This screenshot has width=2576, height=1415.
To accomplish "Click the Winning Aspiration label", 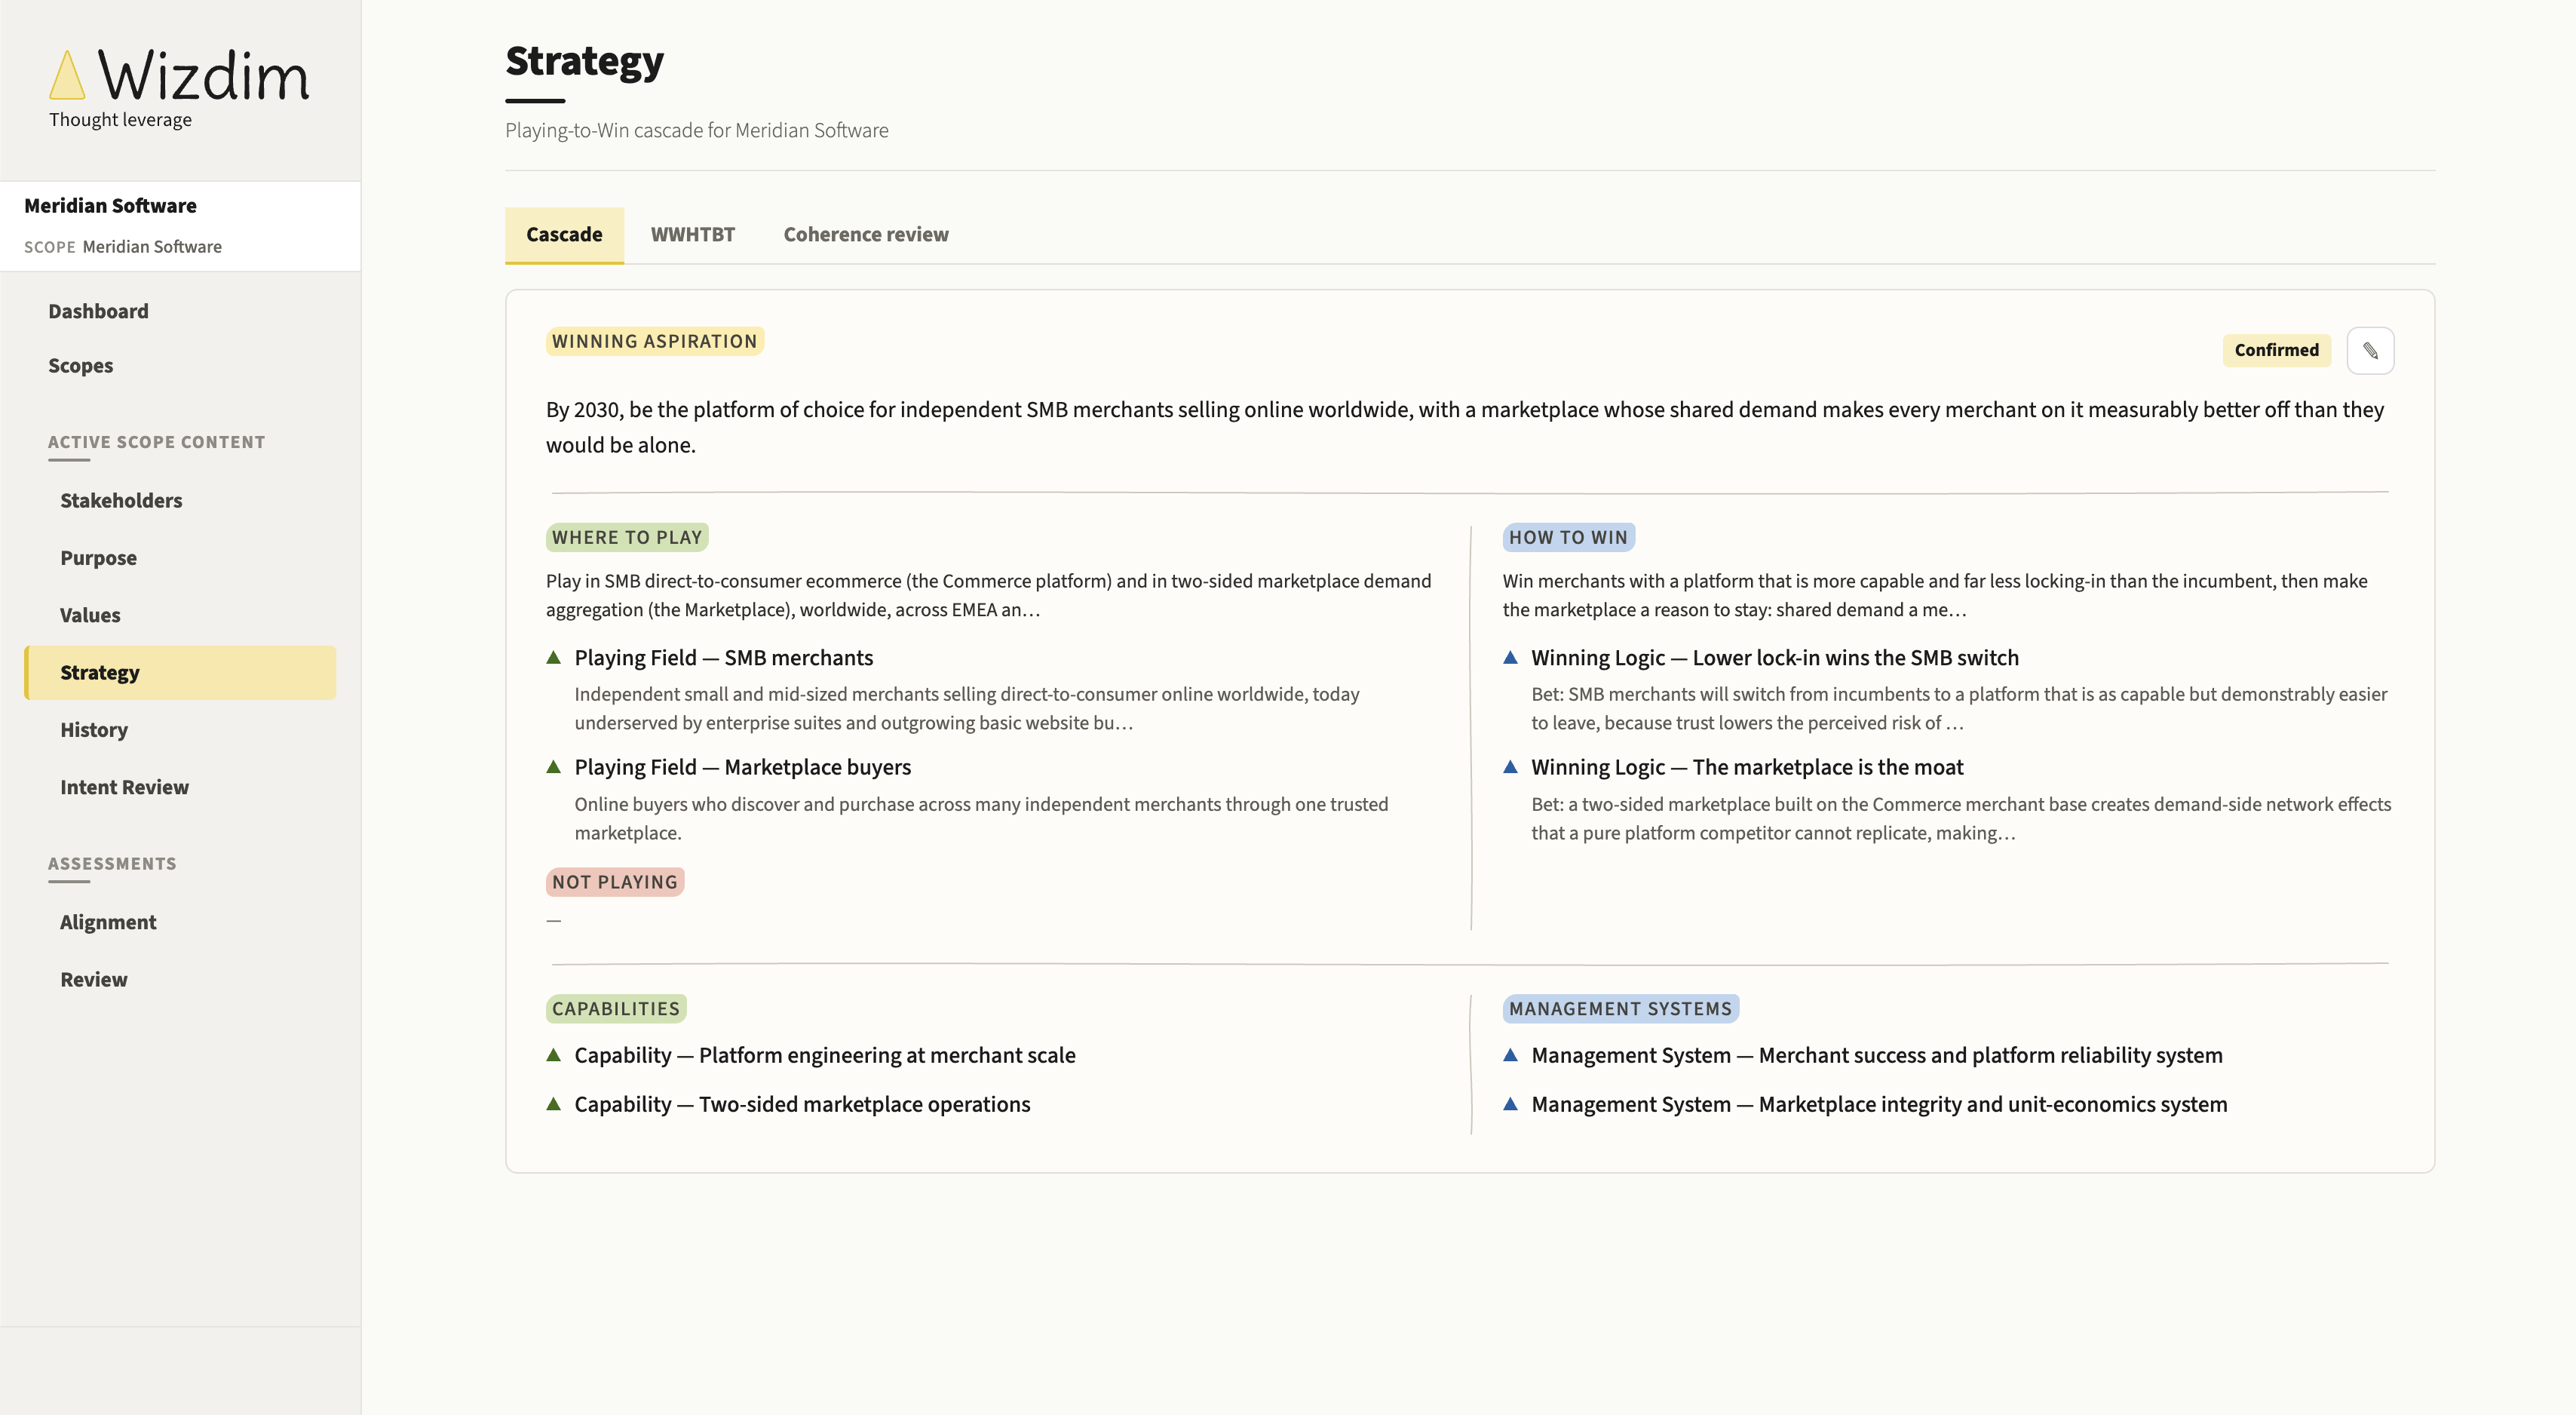I will point(654,341).
